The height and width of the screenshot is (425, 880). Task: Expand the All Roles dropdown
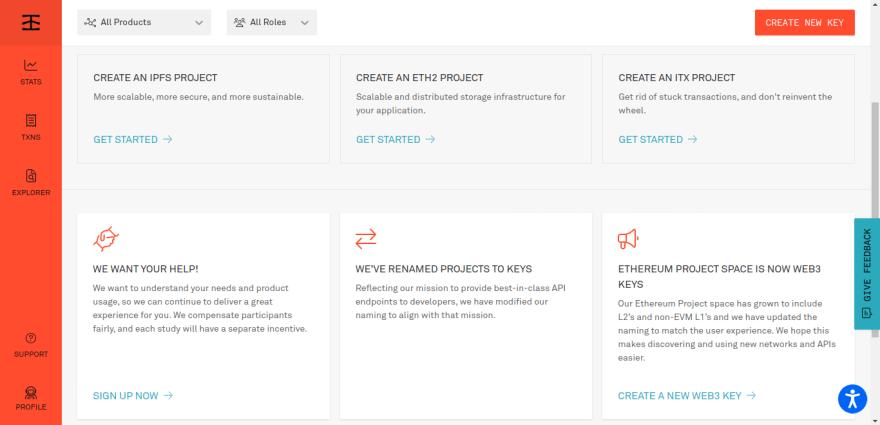[x=271, y=22]
